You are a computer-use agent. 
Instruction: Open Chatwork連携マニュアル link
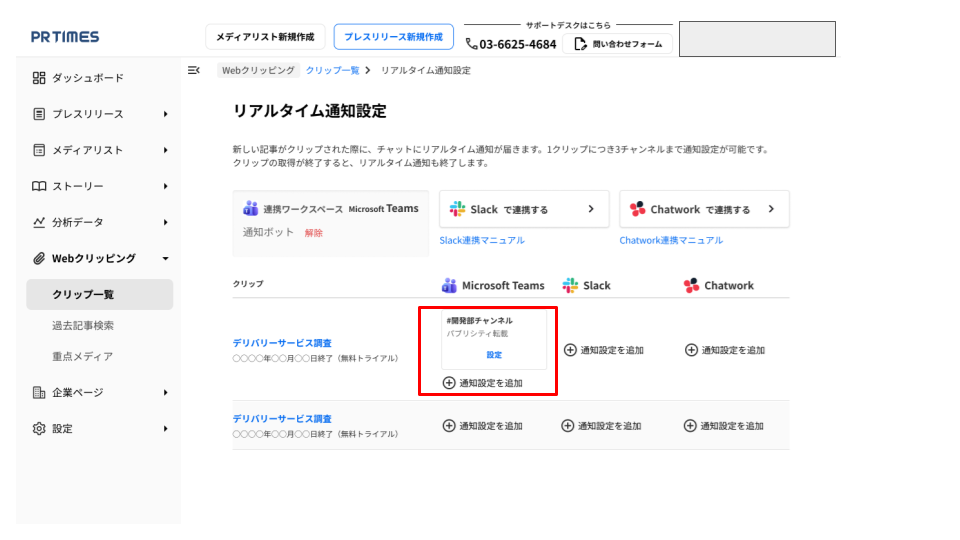pyautogui.click(x=671, y=241)
